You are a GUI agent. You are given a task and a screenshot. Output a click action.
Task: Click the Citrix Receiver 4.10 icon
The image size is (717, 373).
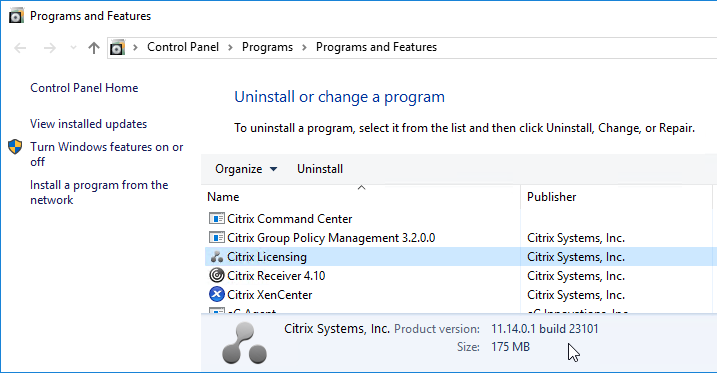tap(217, 276)
